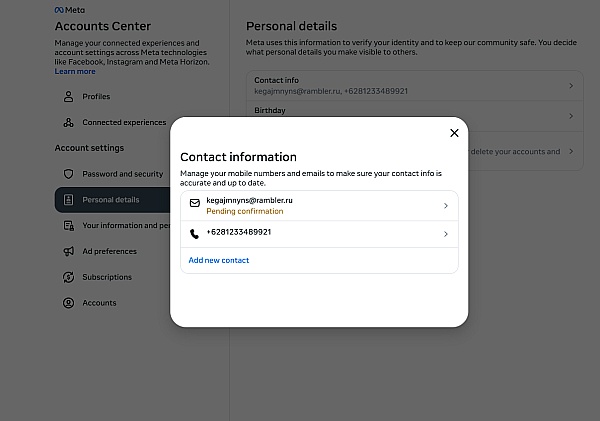Click the envelope icon beside the email

(195, 203)
